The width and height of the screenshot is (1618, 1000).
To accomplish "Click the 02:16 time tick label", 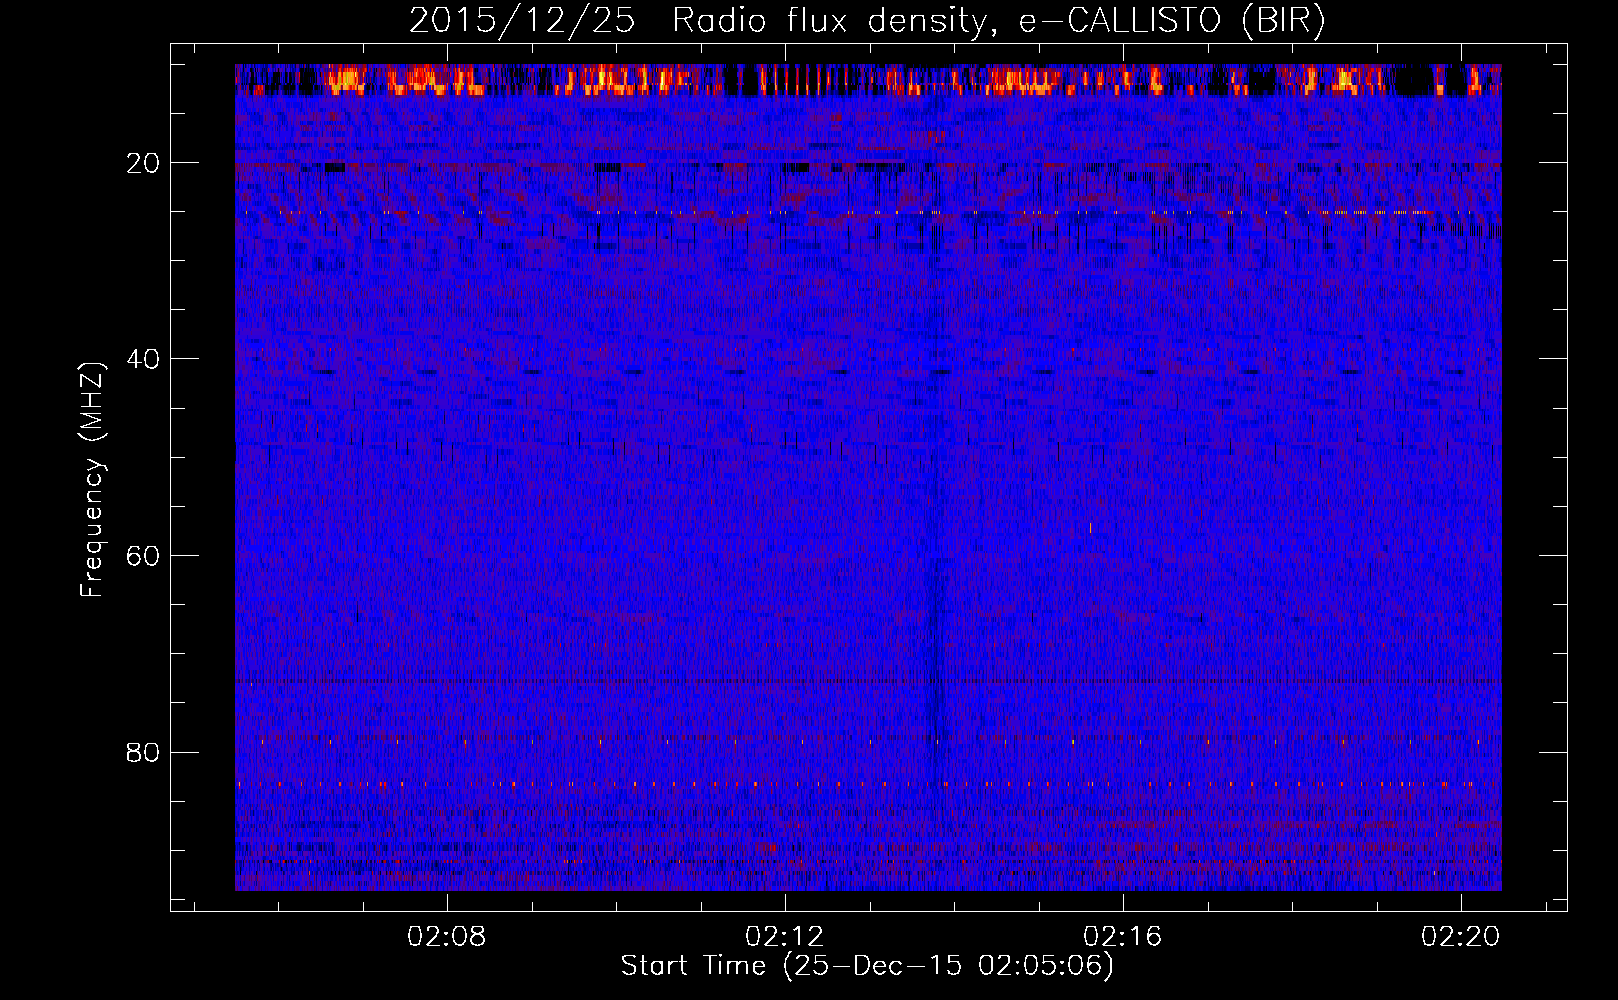I will click(x=1123, y=936).
